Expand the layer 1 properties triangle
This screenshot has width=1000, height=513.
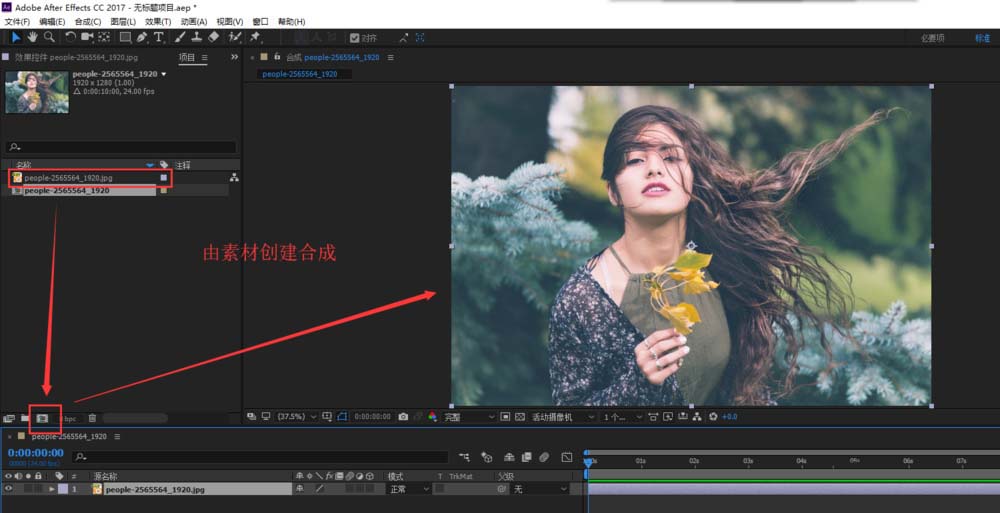[52, 489]
